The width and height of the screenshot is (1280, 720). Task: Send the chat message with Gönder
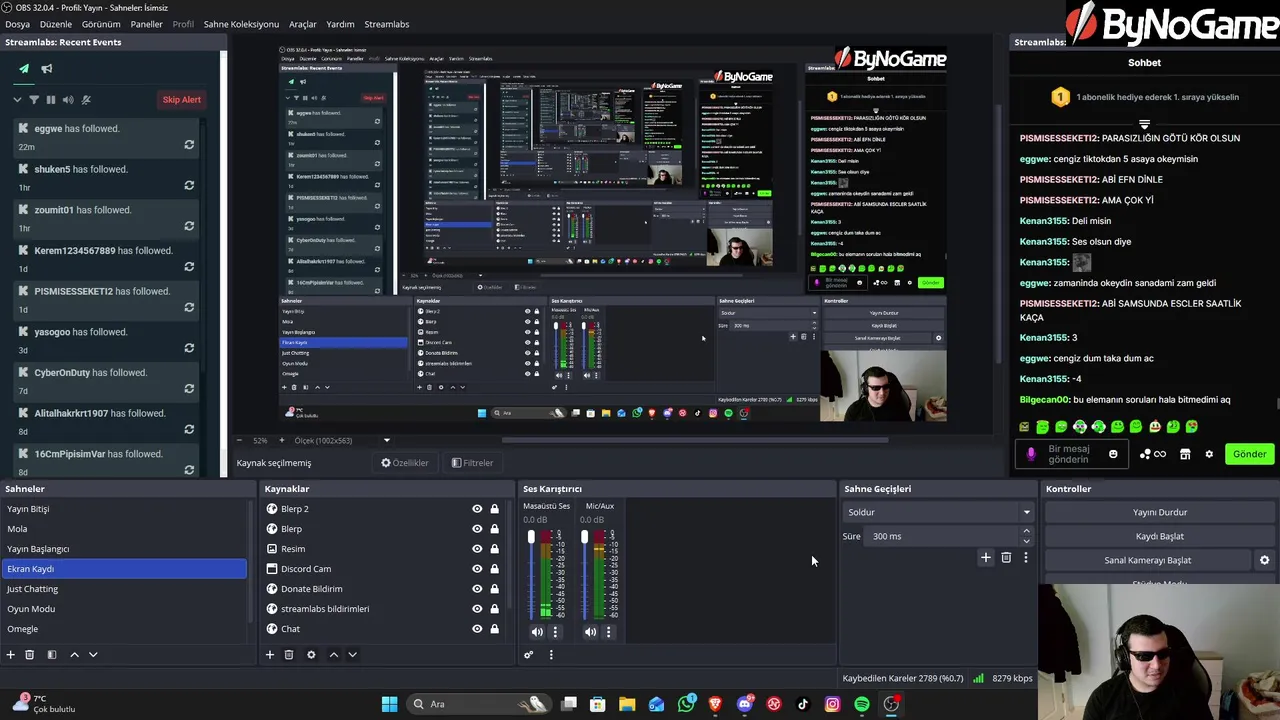1249,454
